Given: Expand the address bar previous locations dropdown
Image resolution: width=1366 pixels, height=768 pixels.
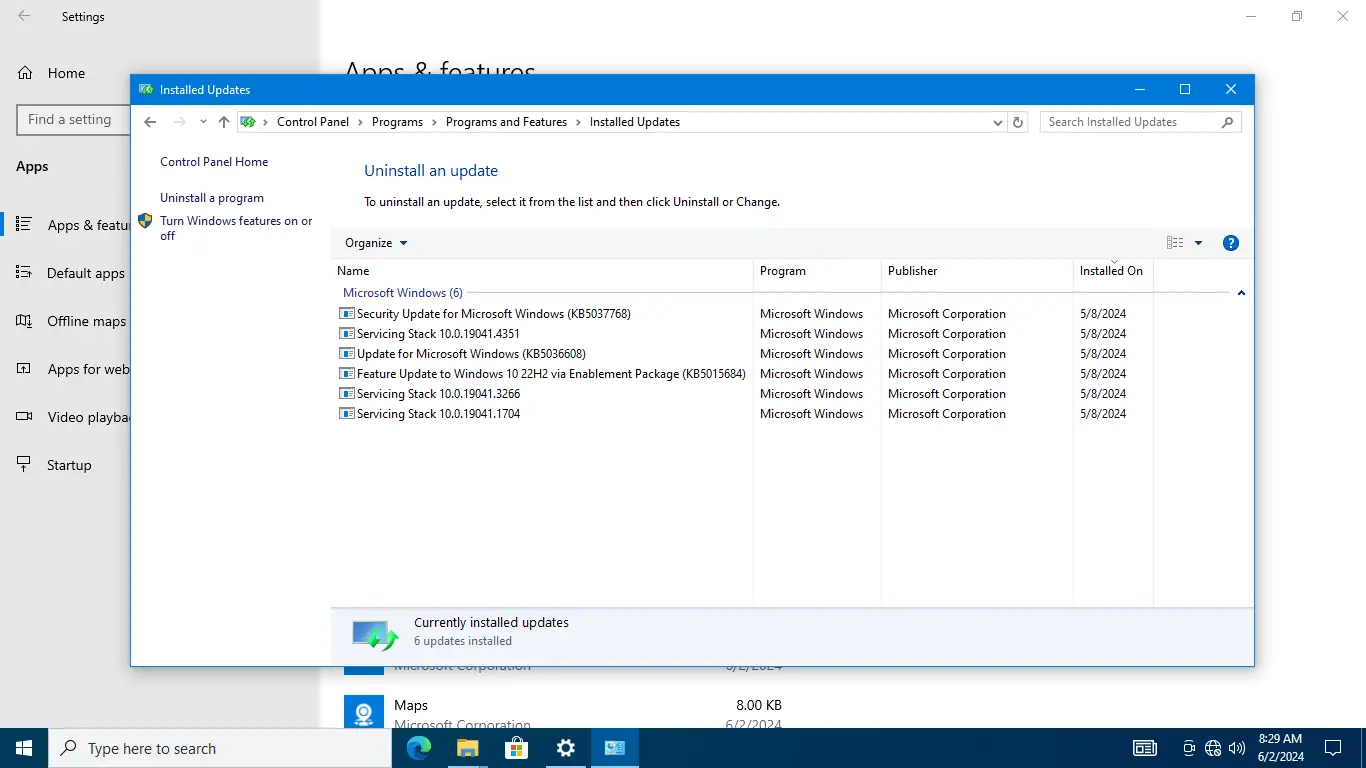Looking at the screenshot, I should (998, 122).
